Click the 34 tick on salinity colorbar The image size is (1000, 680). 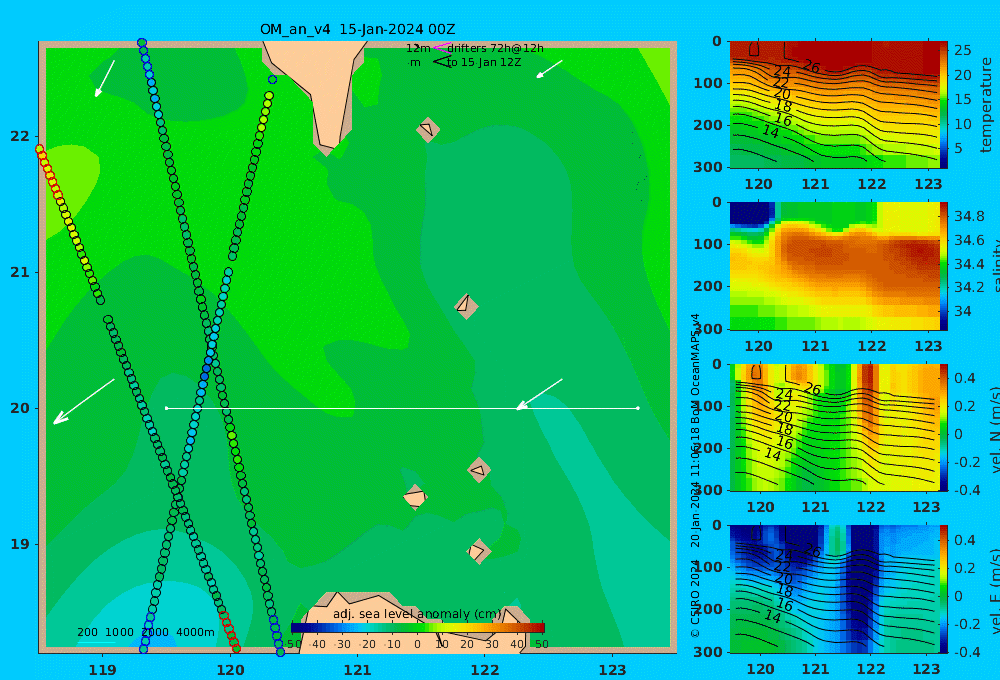pyautogui.click(x=962, y=311)
